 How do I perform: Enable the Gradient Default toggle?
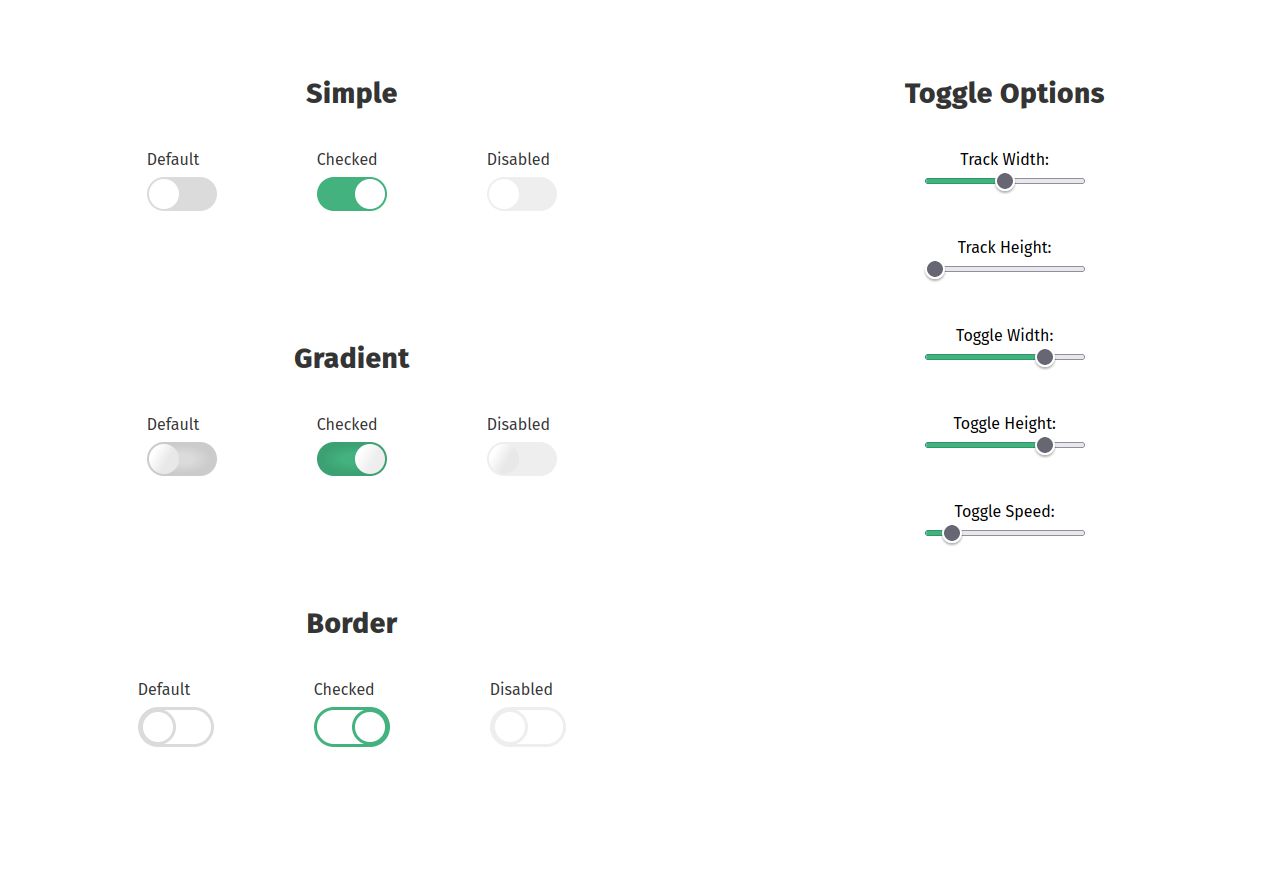tap(182, 459)
